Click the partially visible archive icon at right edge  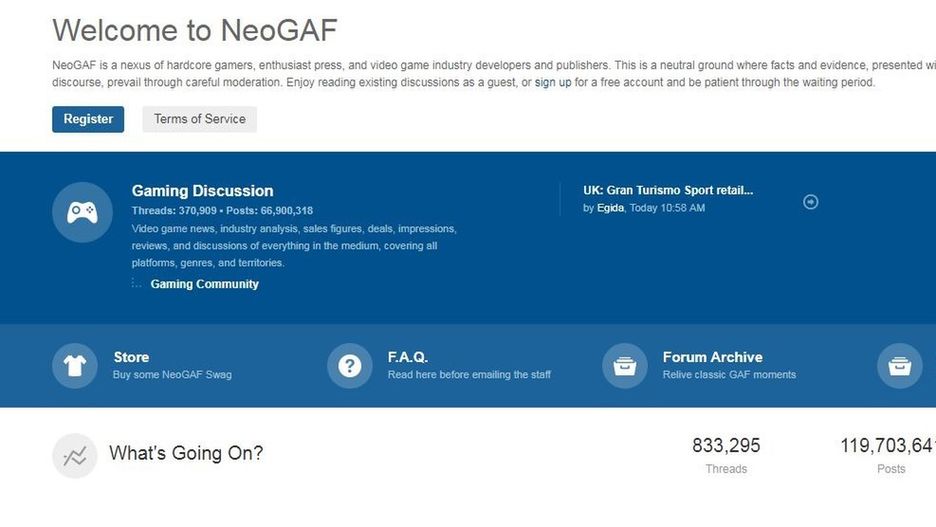(899, 366)
